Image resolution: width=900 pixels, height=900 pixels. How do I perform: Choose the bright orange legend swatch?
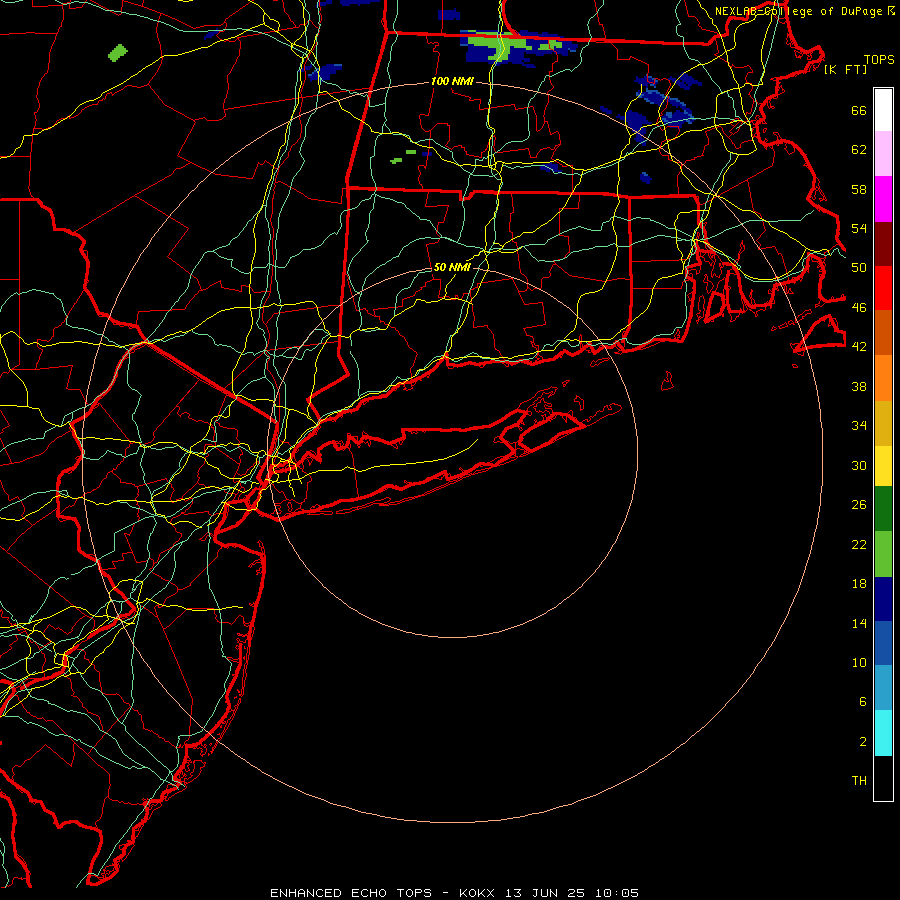[x=883, y=378]
